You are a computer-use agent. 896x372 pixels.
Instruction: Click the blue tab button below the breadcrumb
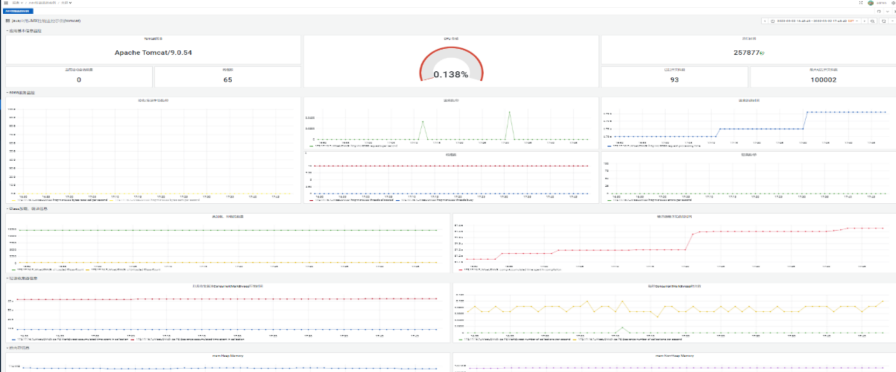17,10
